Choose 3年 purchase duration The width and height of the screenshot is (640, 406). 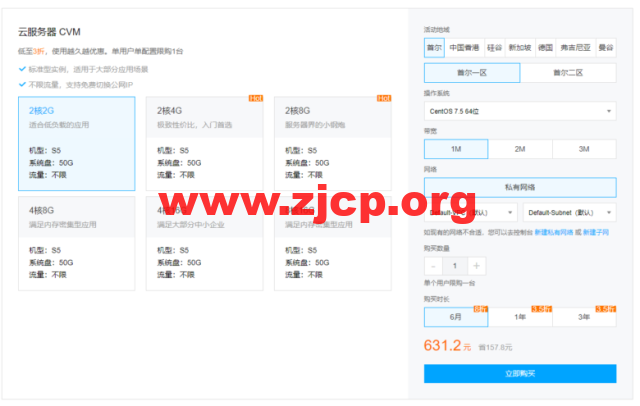click(584, 317)
